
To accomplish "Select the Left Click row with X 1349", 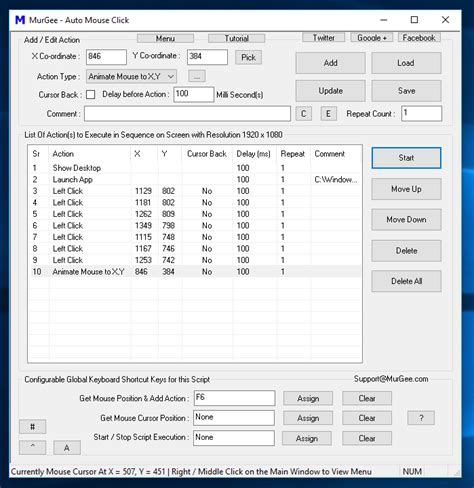I will click(x=195, y=226).
